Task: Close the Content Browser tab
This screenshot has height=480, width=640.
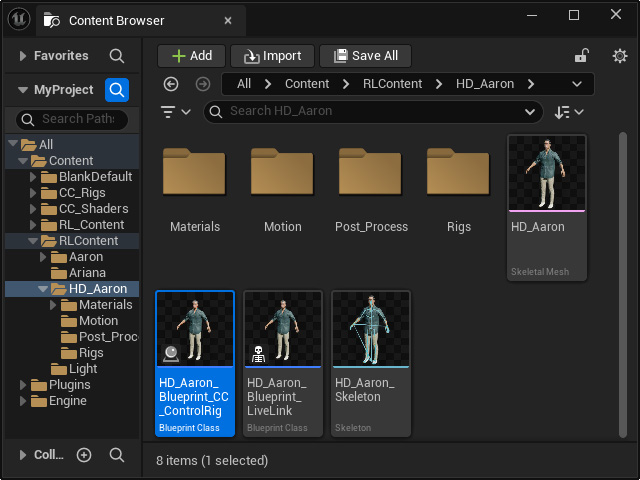Action: pos(228,20)
